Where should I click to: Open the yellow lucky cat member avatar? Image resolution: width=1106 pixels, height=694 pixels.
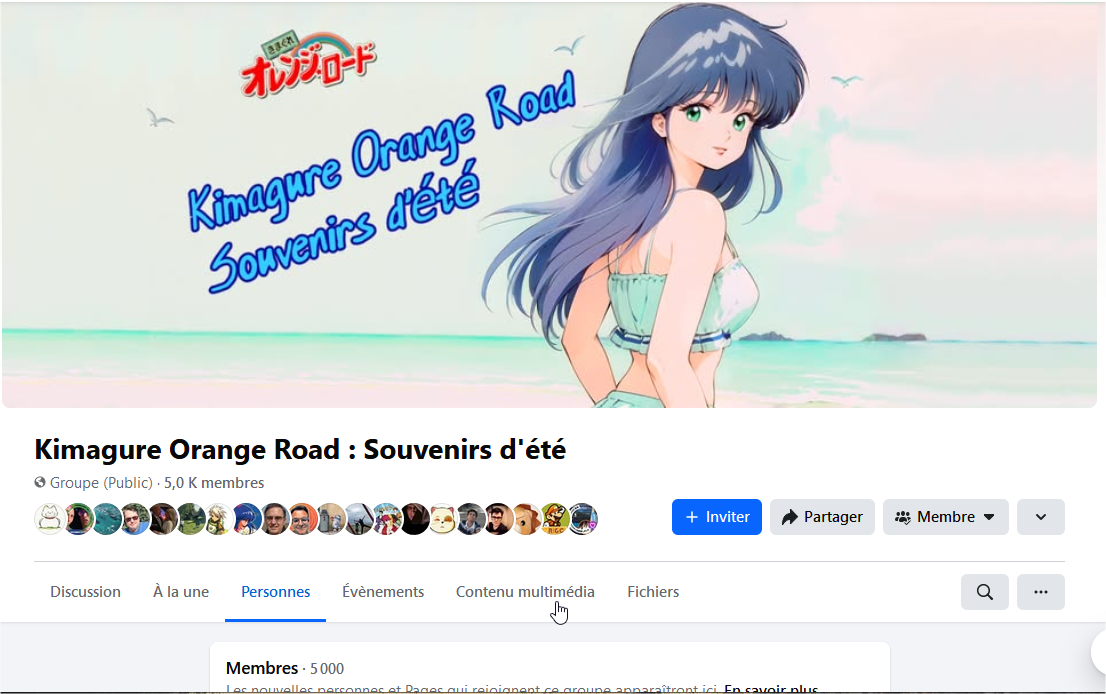click(442, 519)
